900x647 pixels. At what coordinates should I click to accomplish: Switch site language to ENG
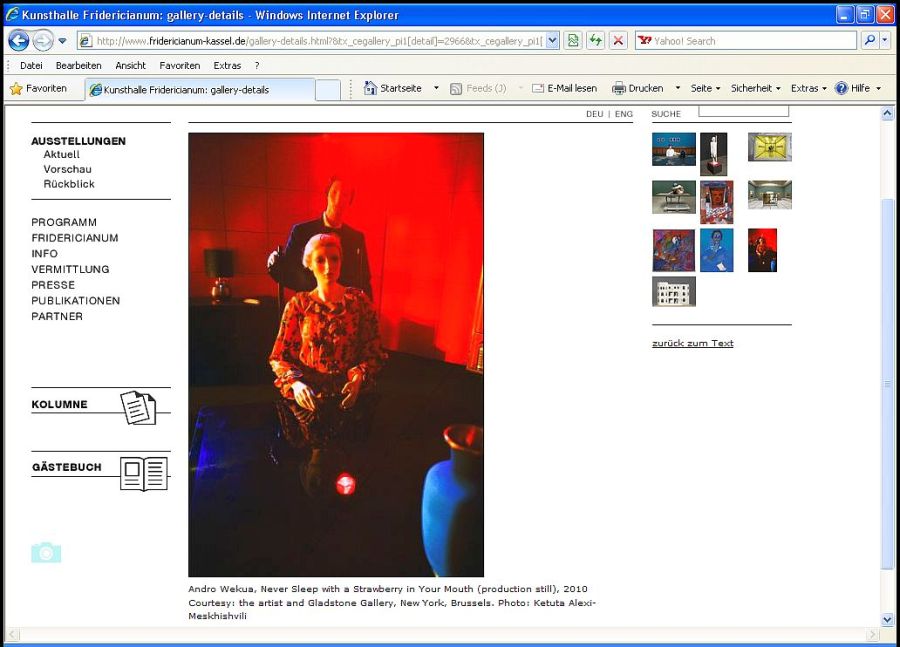[x=624, y=114]
